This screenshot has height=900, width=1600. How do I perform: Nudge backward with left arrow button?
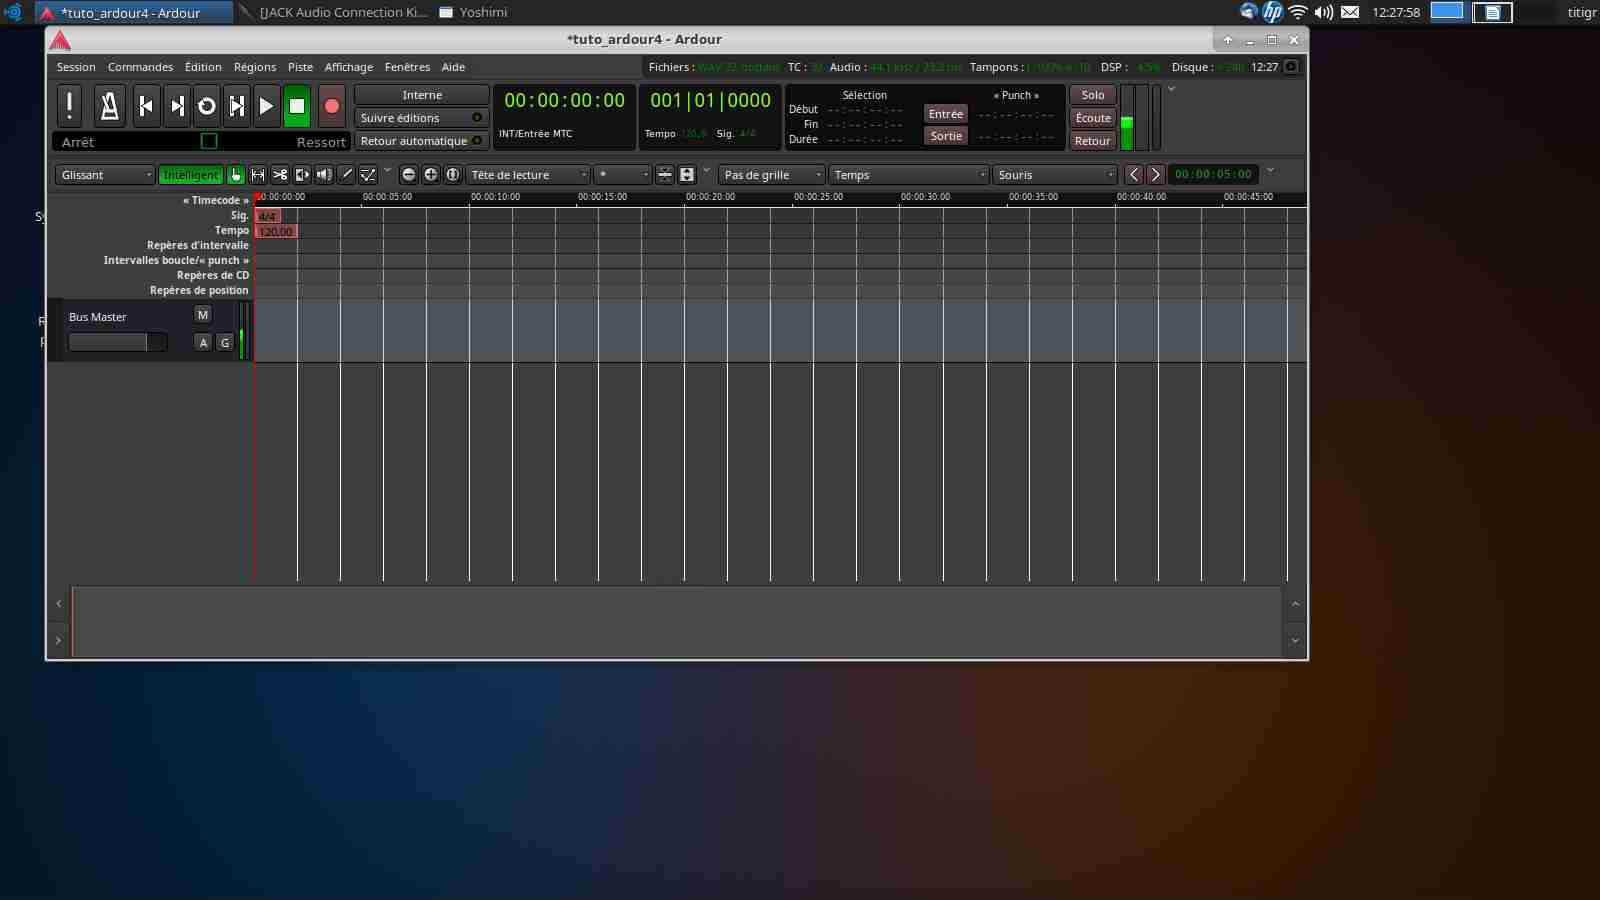[1134, 175]
